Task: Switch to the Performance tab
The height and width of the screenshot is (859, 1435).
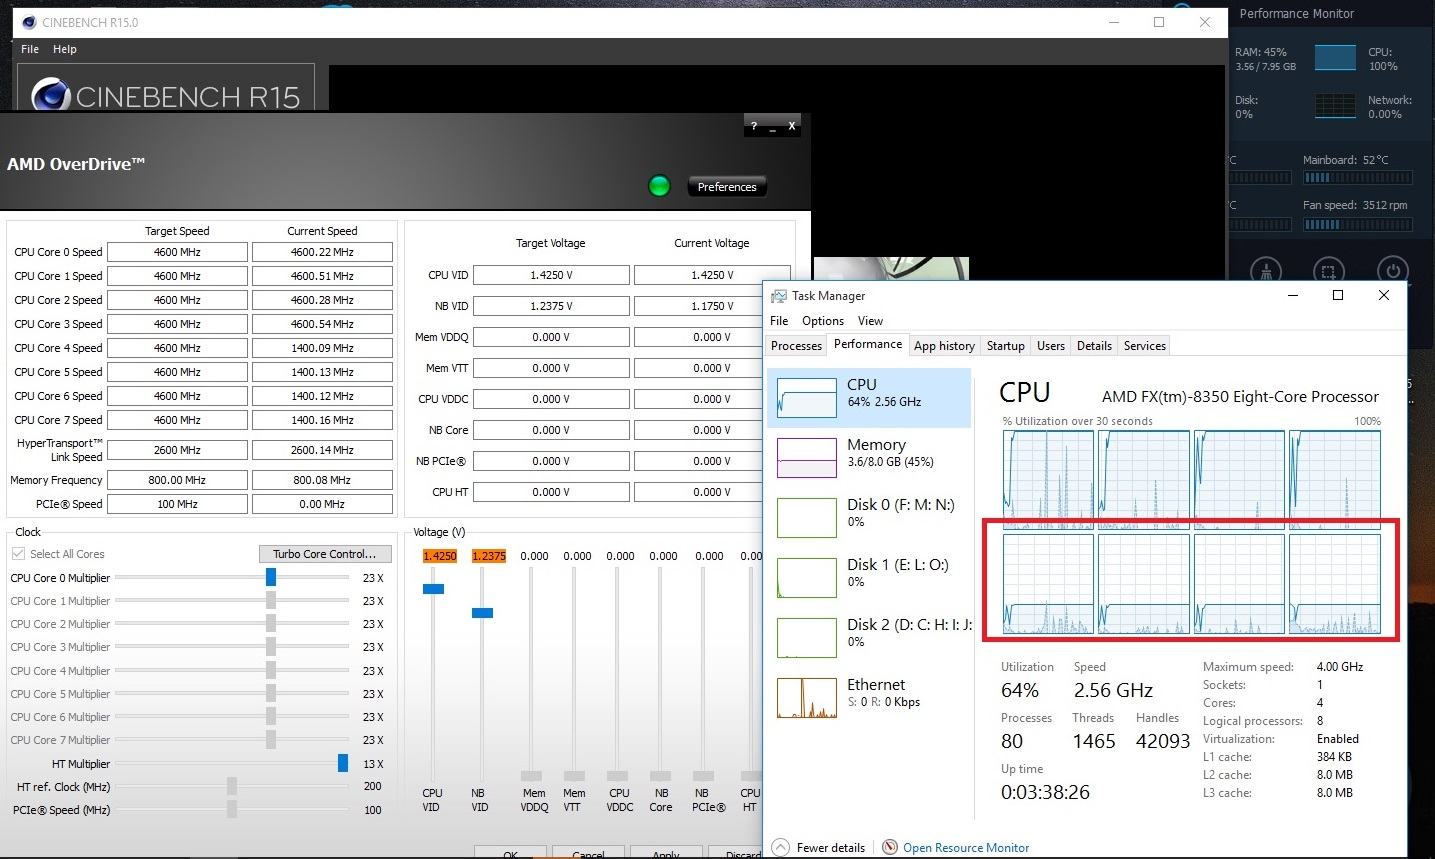Action: pos(868,344)
